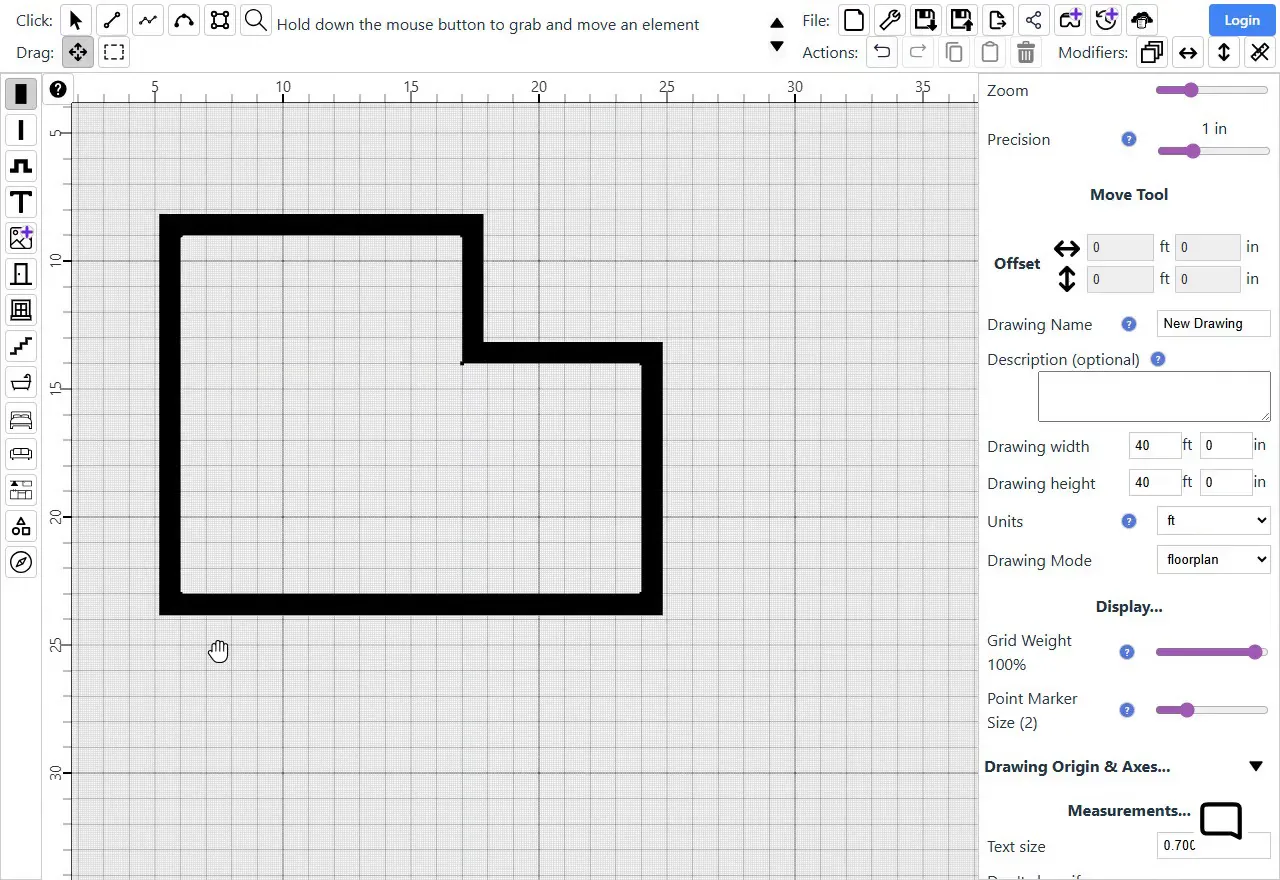The image size is (1280, 880).
Task: Adjust the Grid Weight slider
Action: click(x=1212, y=652)
